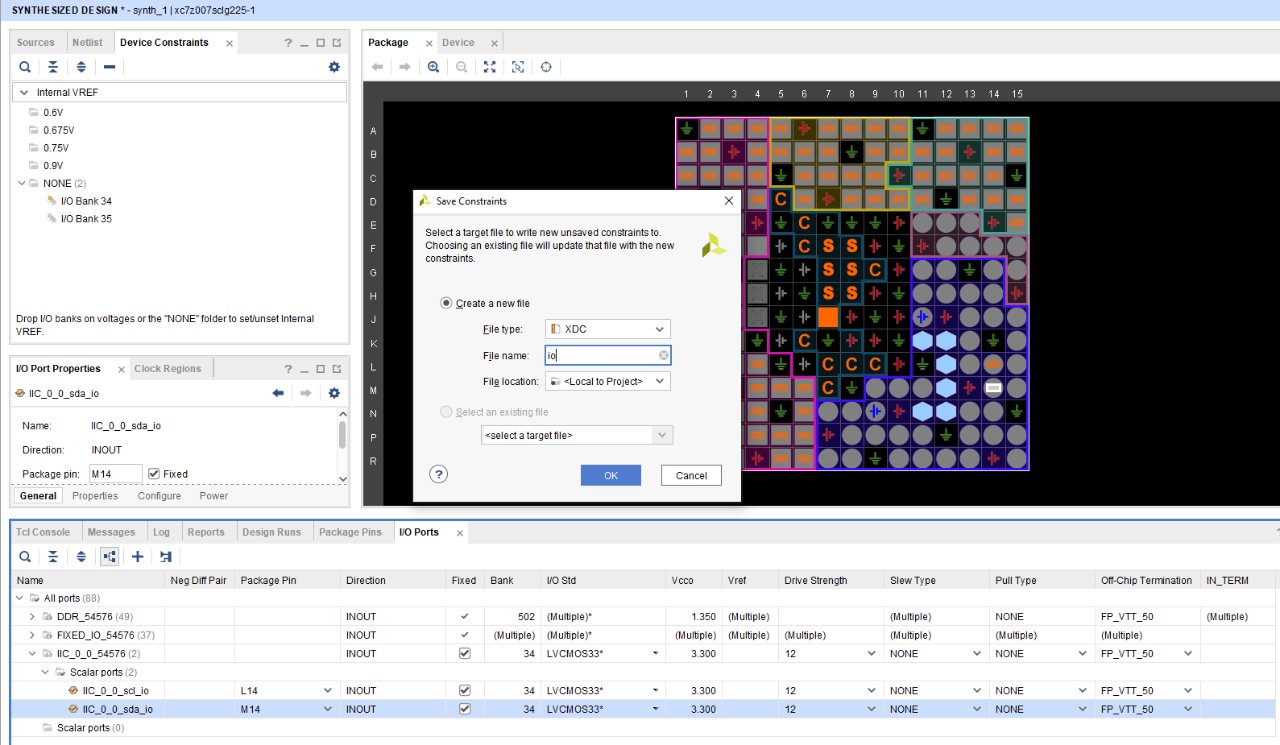Go to next object in I/O Port Properties

coord(306,393)
